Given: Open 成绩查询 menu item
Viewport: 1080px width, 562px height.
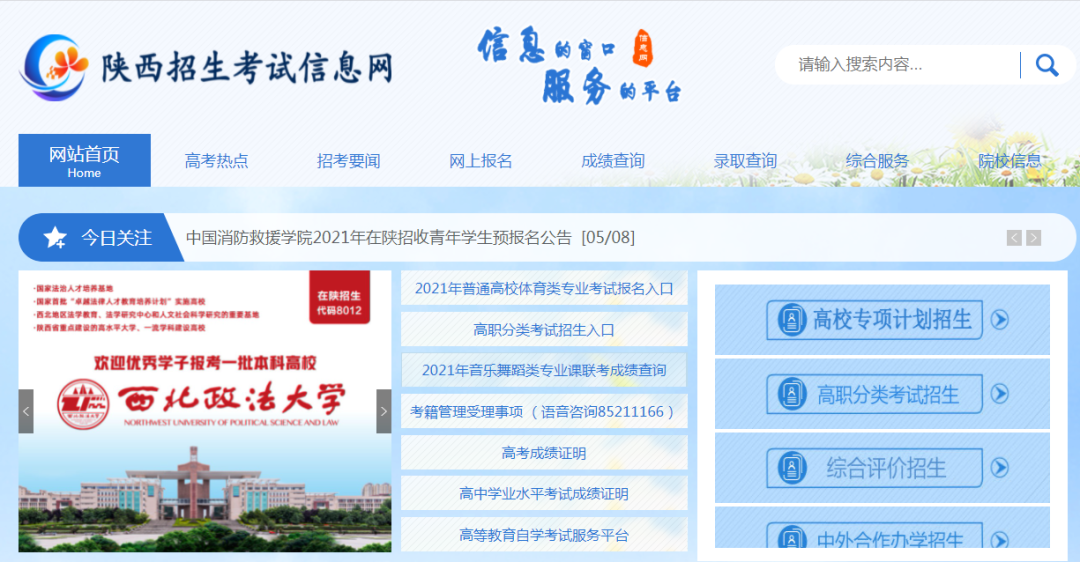Looking at the screenshot, I should (x=613, y=161).
